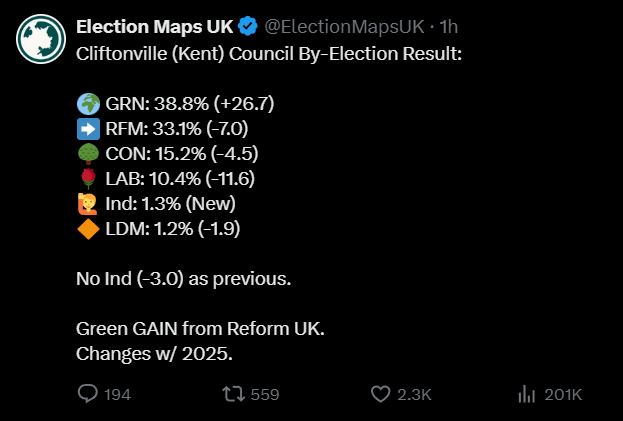
Task: Click the Election Maps UK profile avatar
Action: pyautogui.click(x=41, y=39)
